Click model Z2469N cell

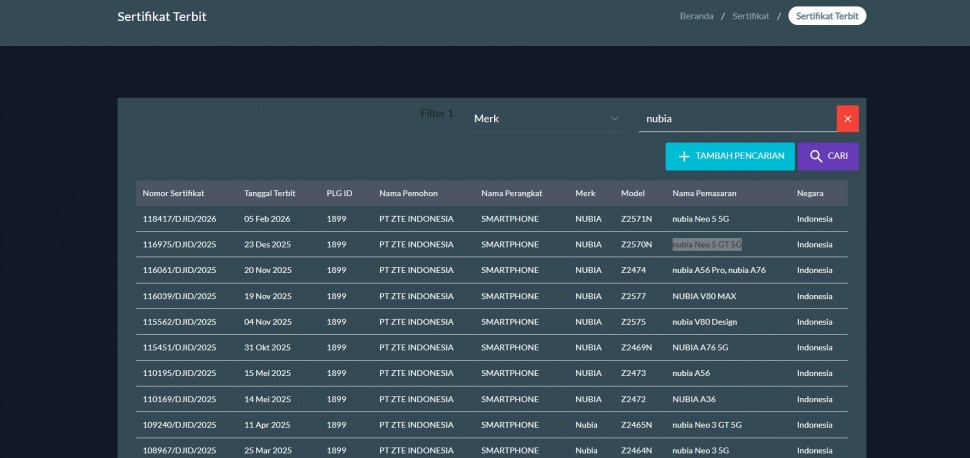pyautogui.click(x=636, y=348)
